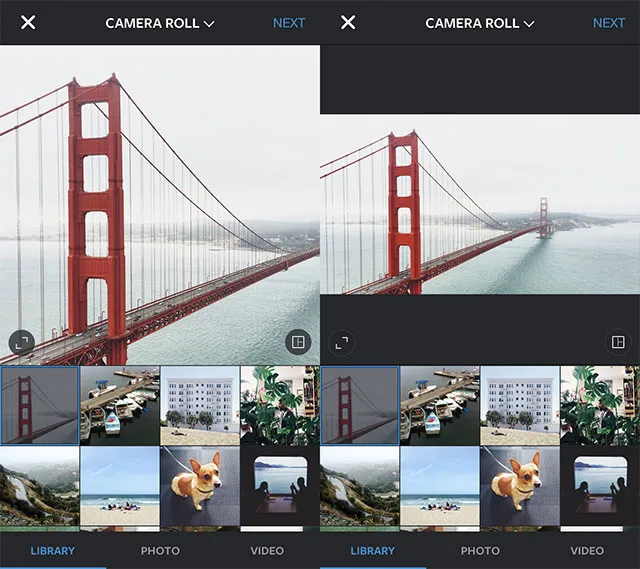Image resolution: width=640 pixels, height=569 pixels.
Task: Choose the coastal road thumbnail on left screen
Action: point(39,486)
